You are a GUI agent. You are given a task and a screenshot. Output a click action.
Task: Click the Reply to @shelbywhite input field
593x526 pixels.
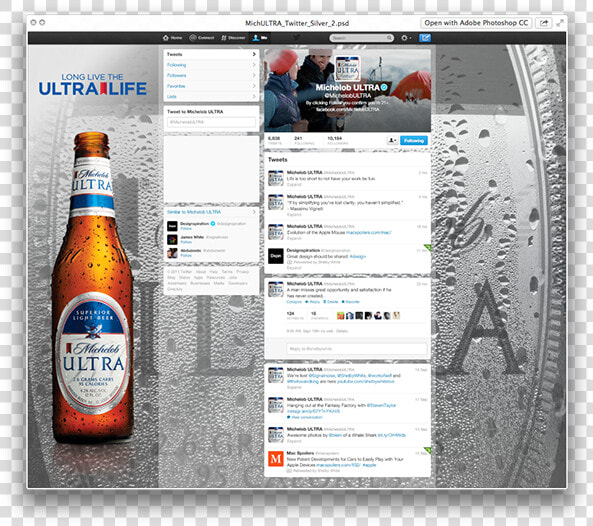click(x=357, y=349)
